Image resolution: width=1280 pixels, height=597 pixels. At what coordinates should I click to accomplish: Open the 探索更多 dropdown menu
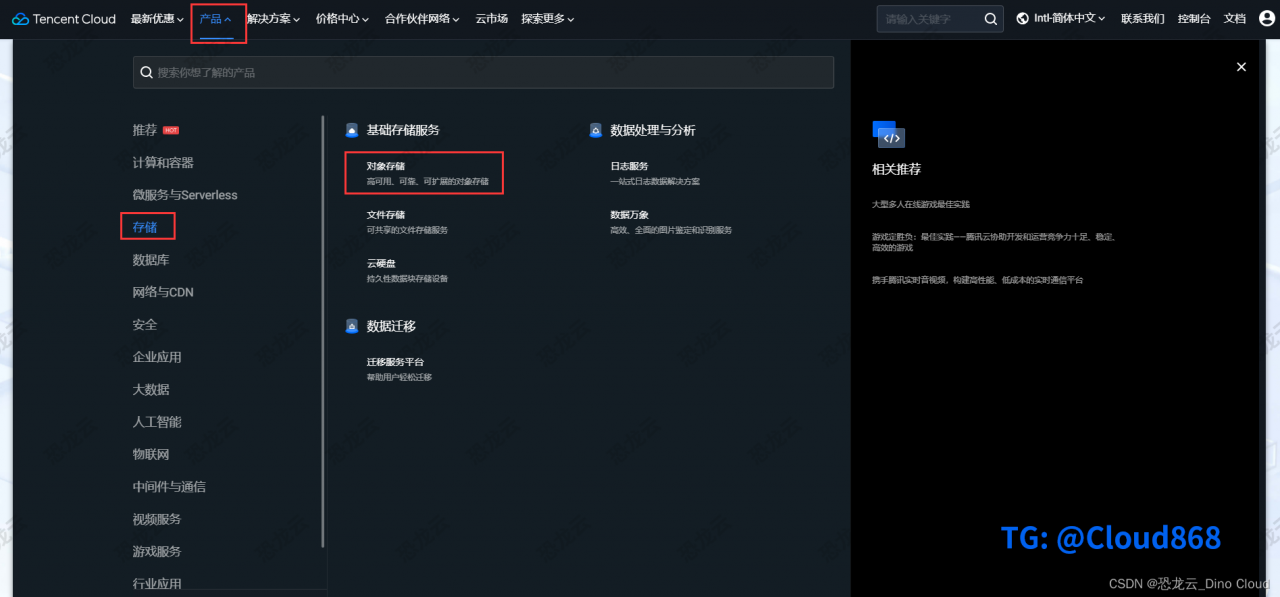(547, 18)
